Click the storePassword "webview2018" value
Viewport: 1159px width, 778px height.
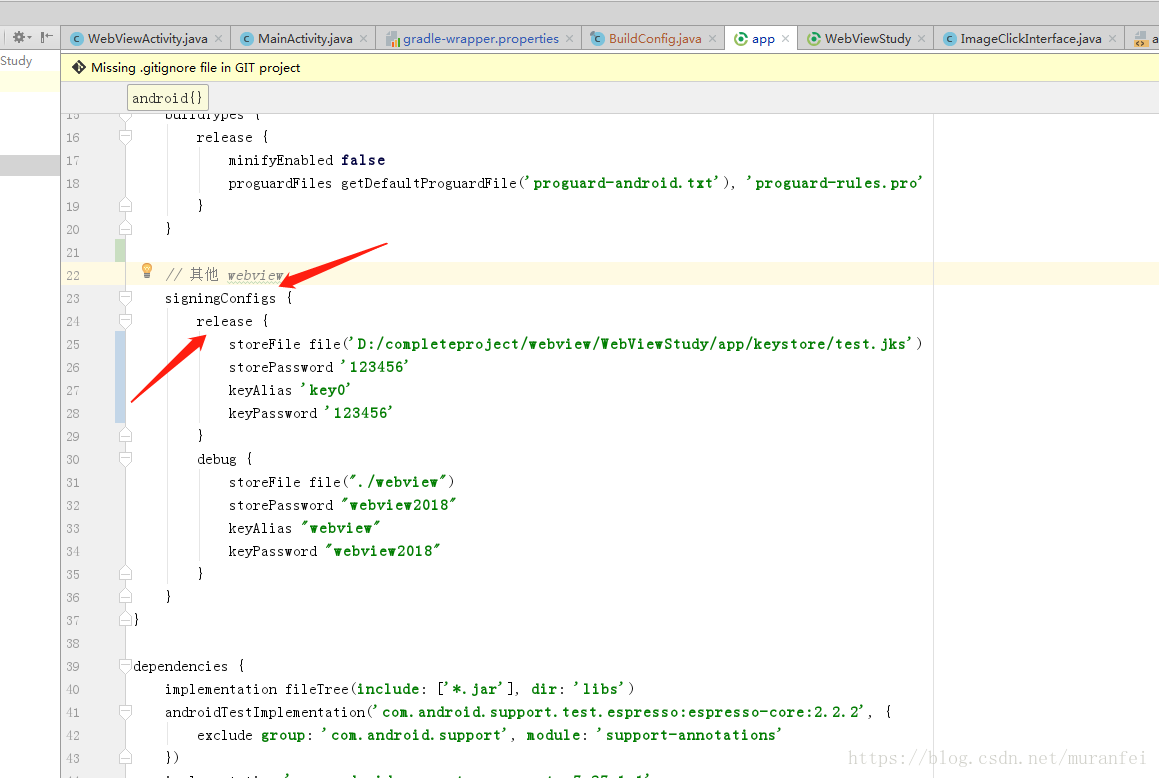398,505
